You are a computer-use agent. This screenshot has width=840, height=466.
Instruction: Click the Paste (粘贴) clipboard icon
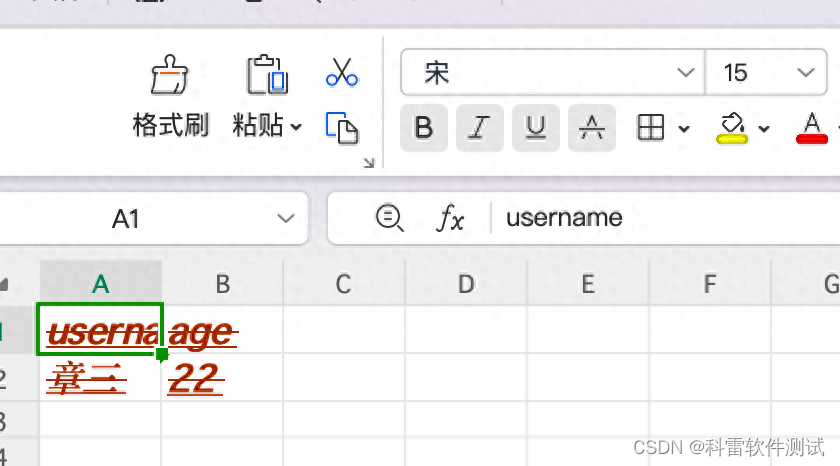coord(267,74)
